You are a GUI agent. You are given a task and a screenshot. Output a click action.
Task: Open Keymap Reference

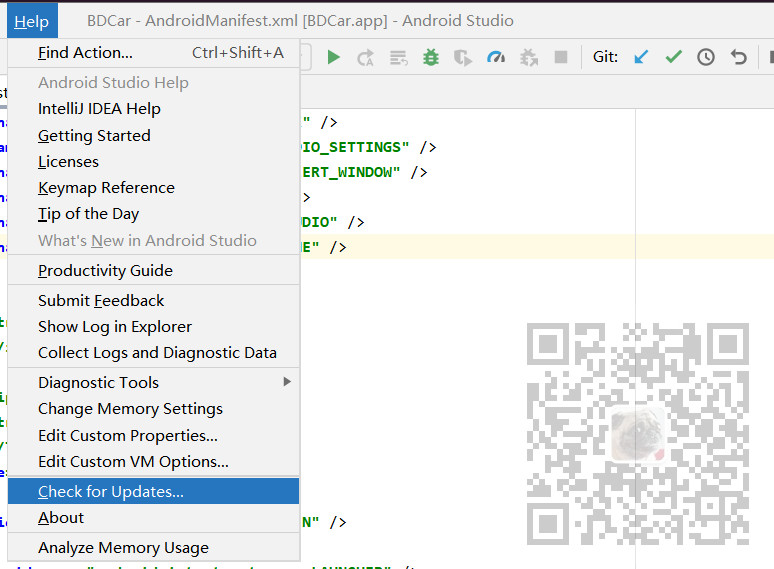click(x=154, y=188)
